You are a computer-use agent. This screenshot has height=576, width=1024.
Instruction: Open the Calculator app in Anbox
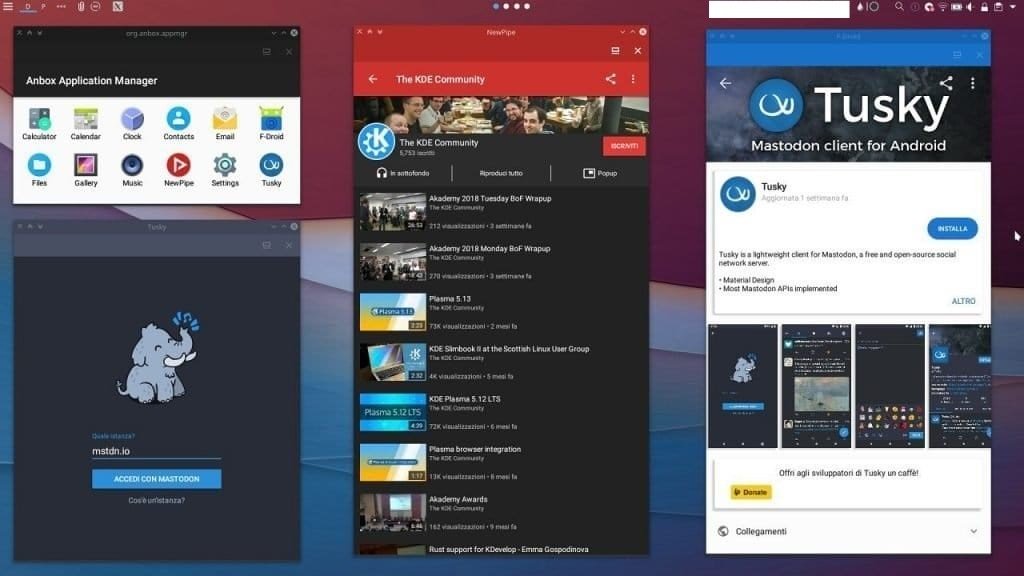click(x=39, y=123)
